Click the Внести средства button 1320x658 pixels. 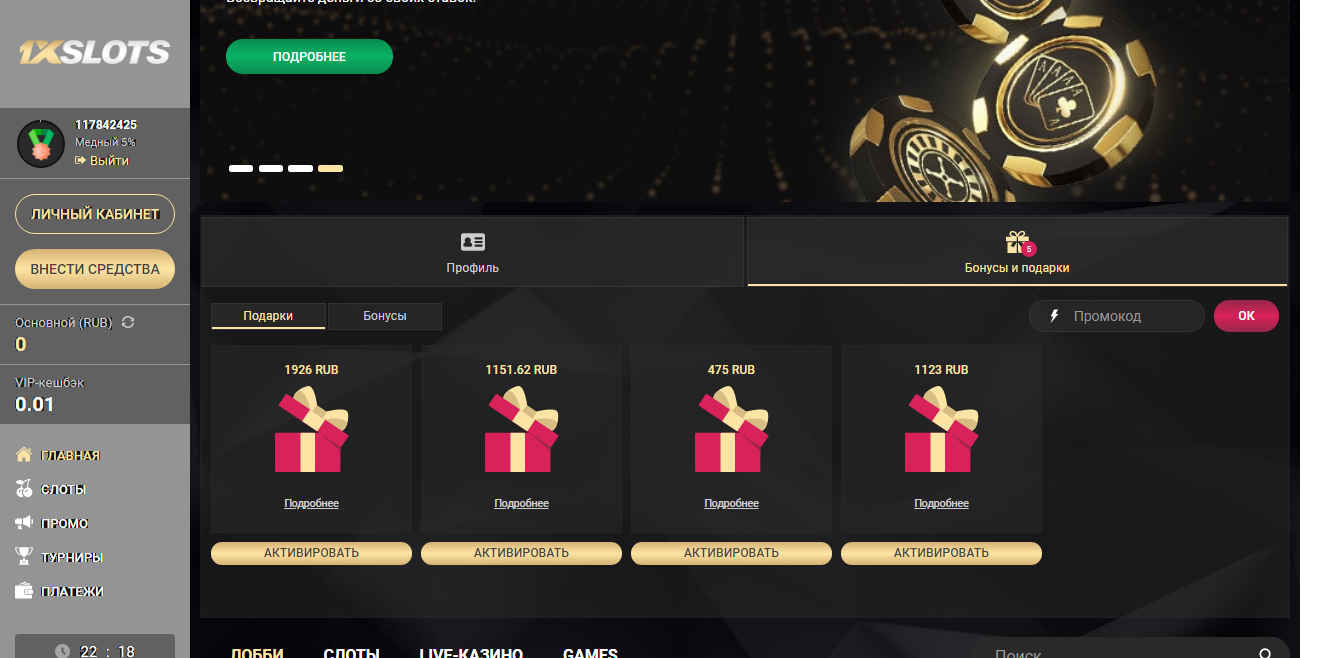[x=95, y=269]
